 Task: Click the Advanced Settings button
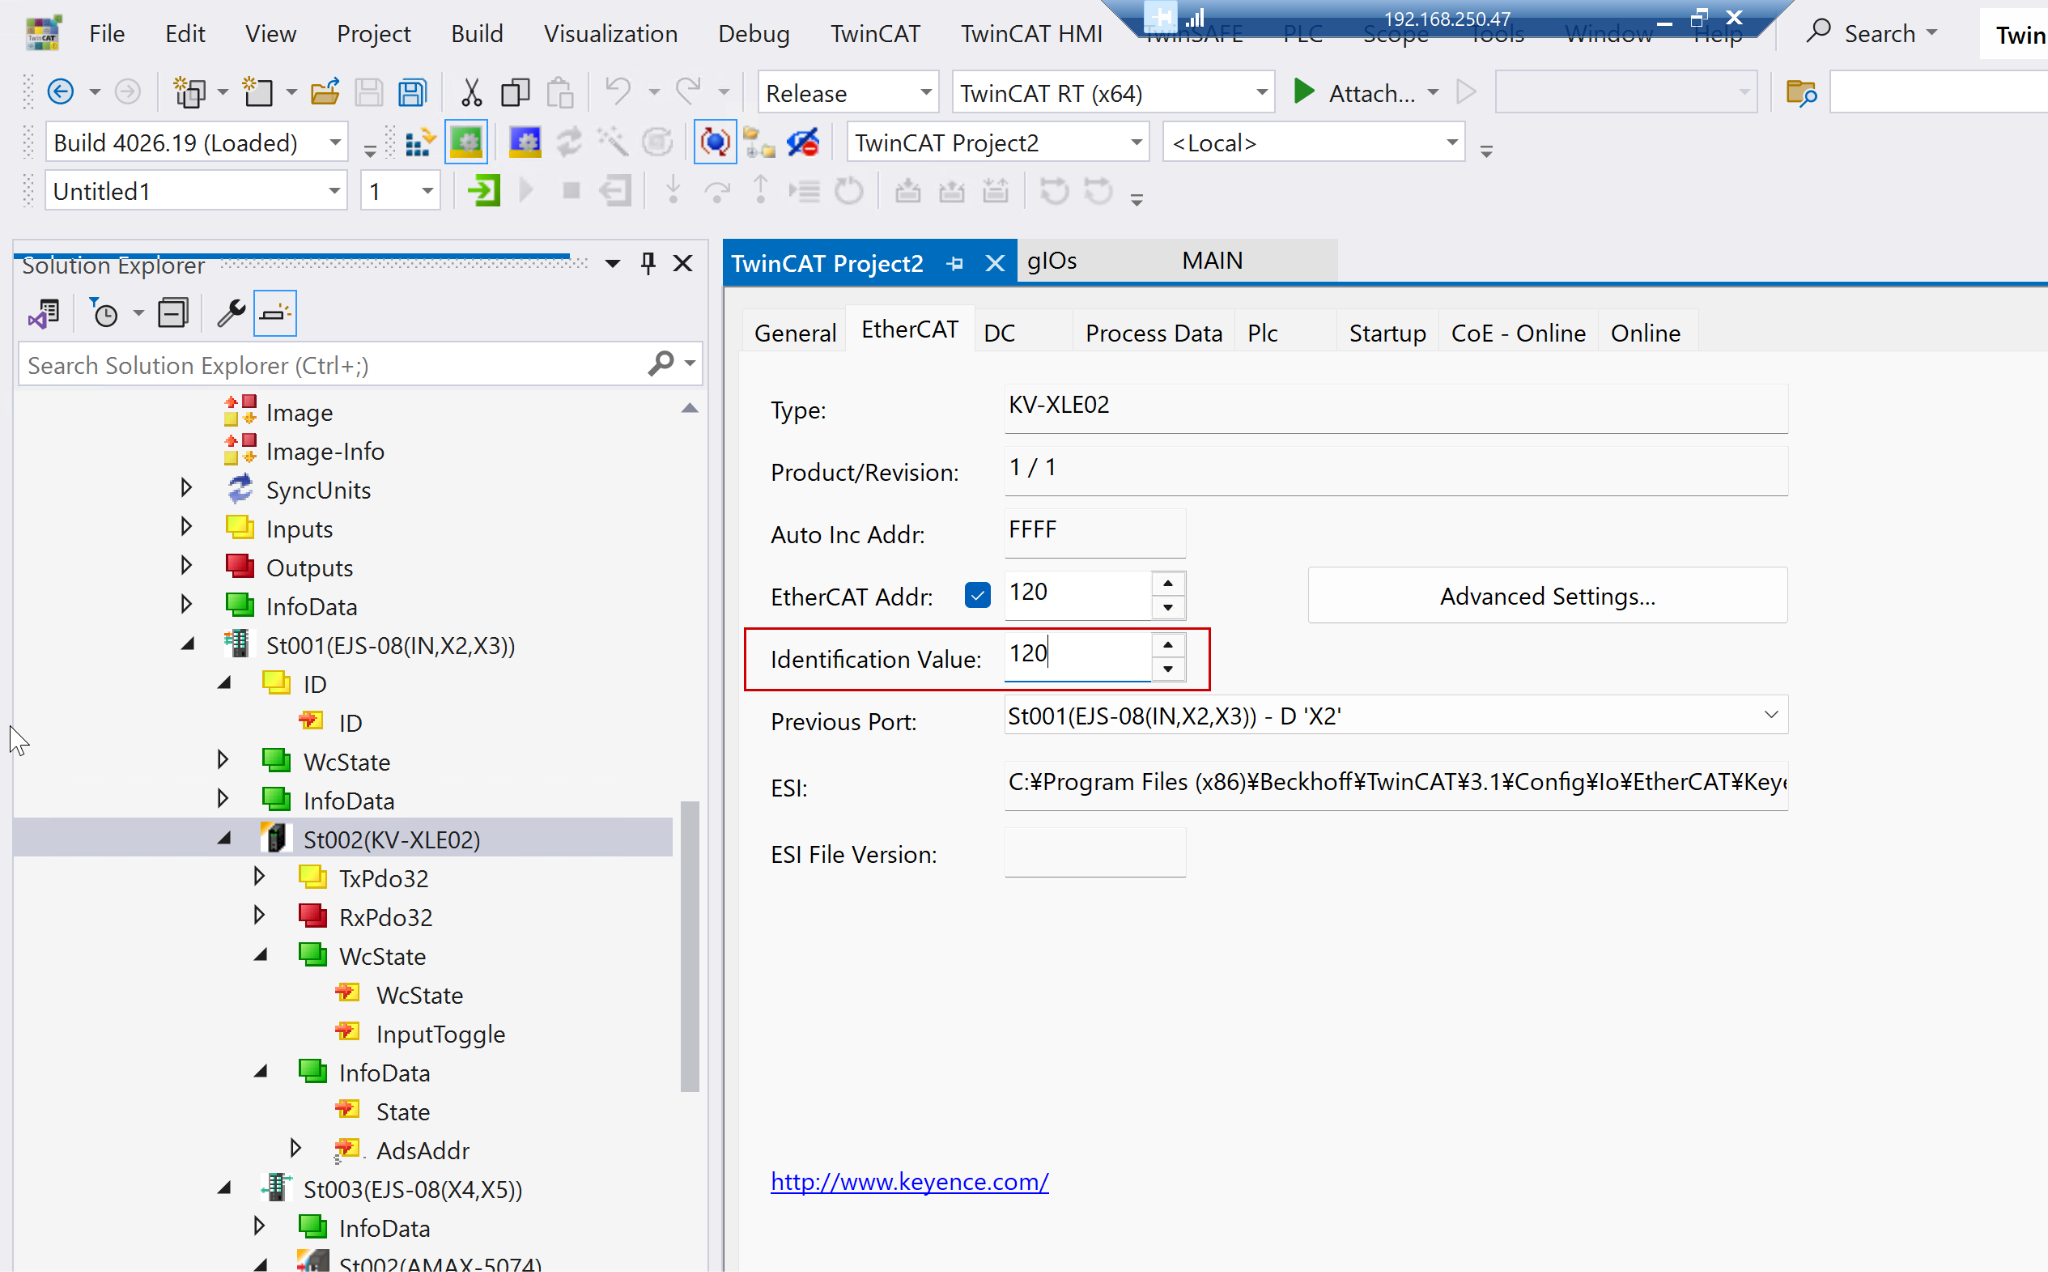[1546, 596]
